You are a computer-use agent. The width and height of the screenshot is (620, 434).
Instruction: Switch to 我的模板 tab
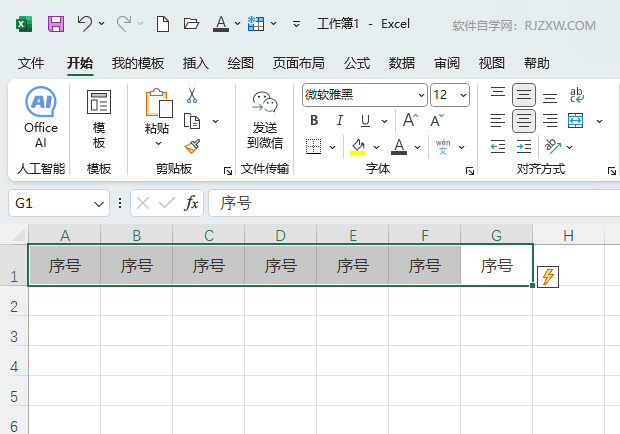138,63
